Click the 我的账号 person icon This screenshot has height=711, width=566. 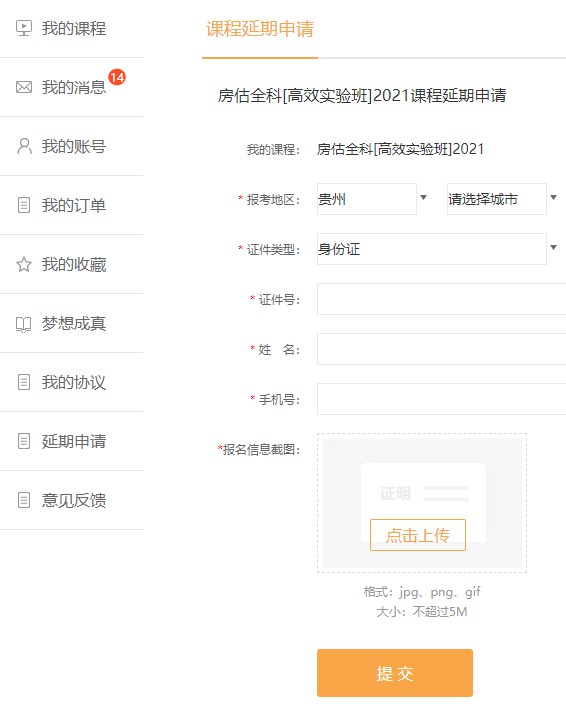pos(24,146)
